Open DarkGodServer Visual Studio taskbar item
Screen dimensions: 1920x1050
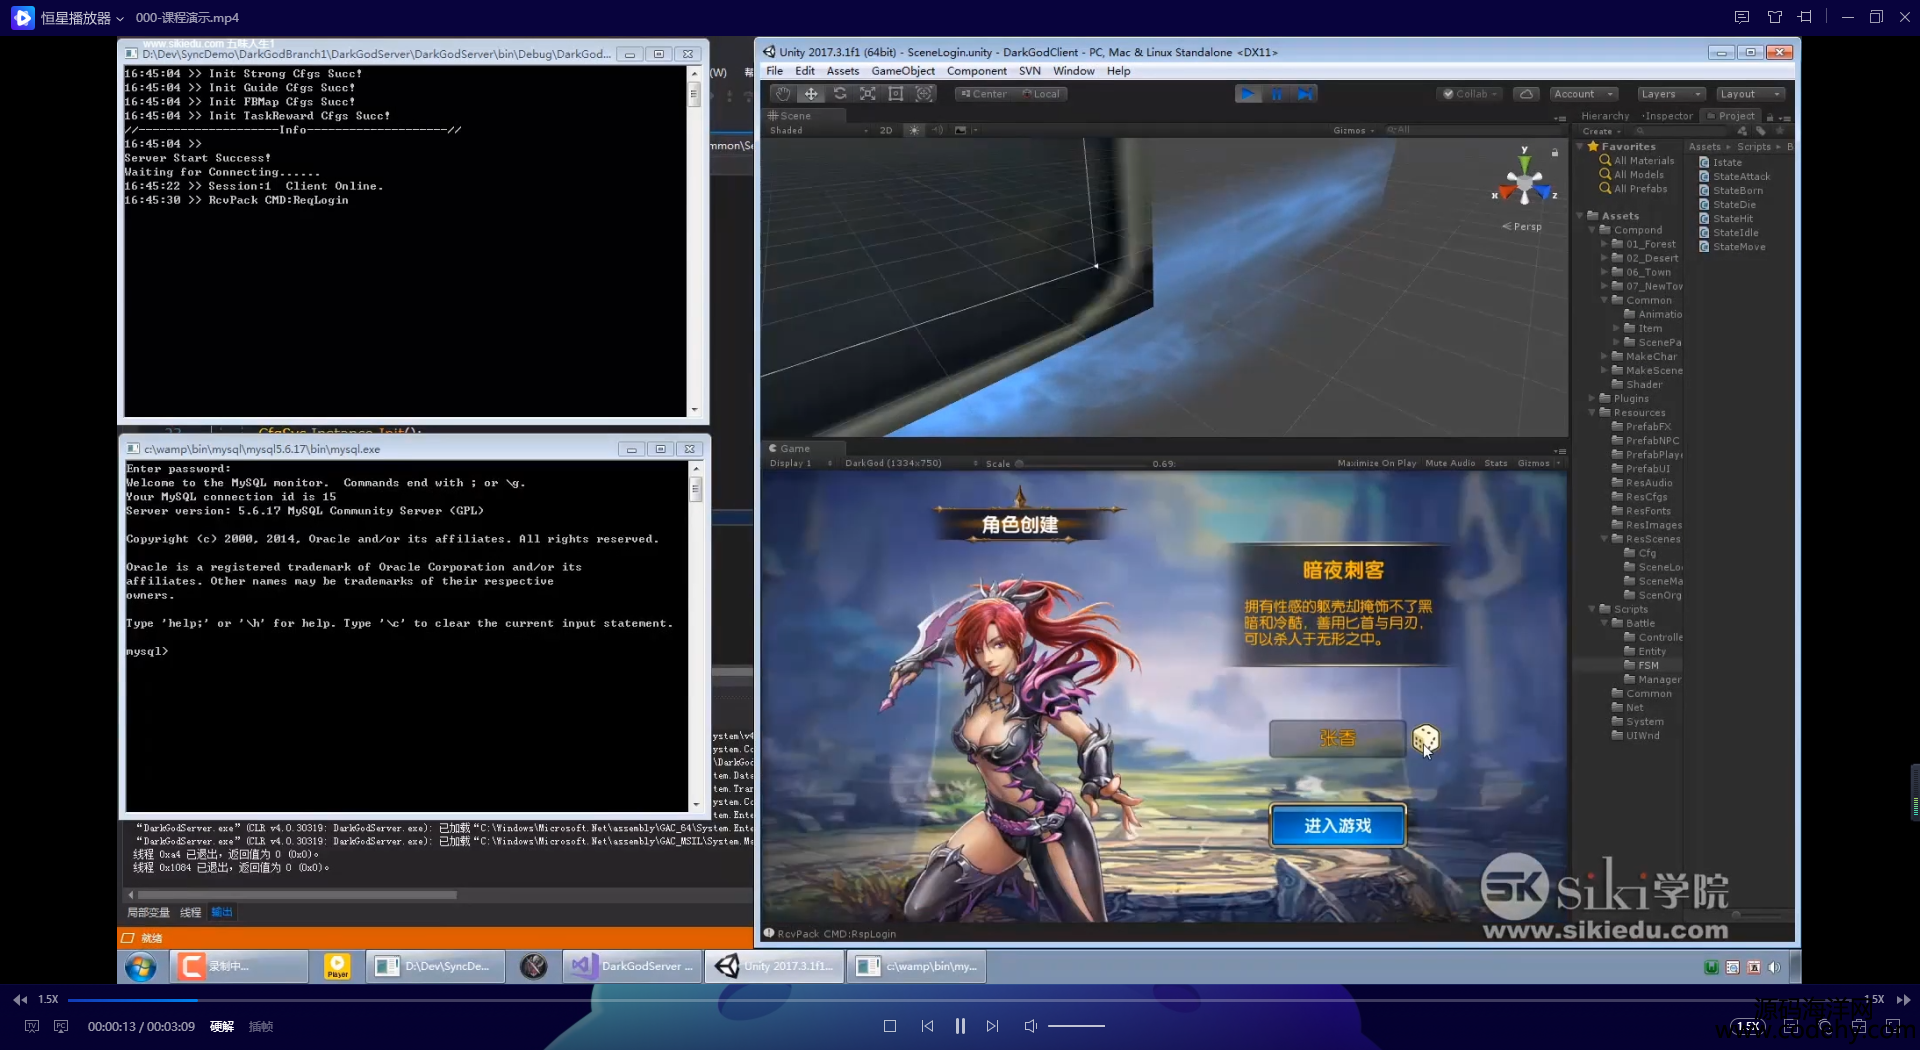(x=632, y=966)
